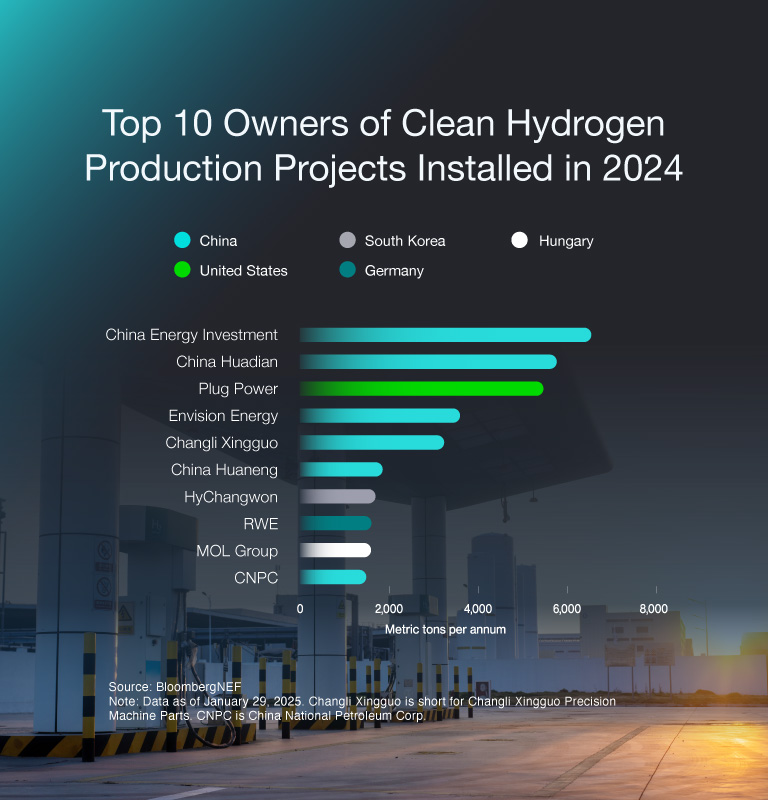Screen dimensions: 768x800
Task: Click the 'HyChangwon' label
Action: pos(231,497)
